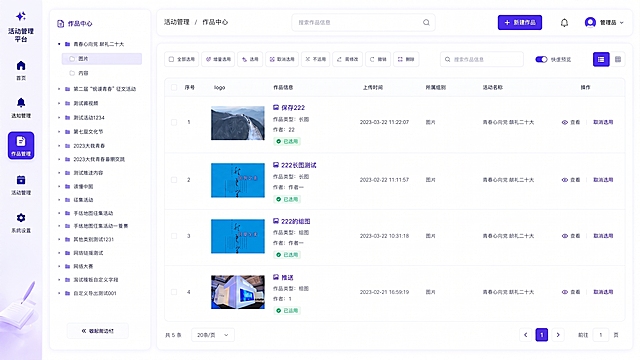
Task: Click 取消选用 link for row 2
Action: pyautogui.click(x=603, y=180)
